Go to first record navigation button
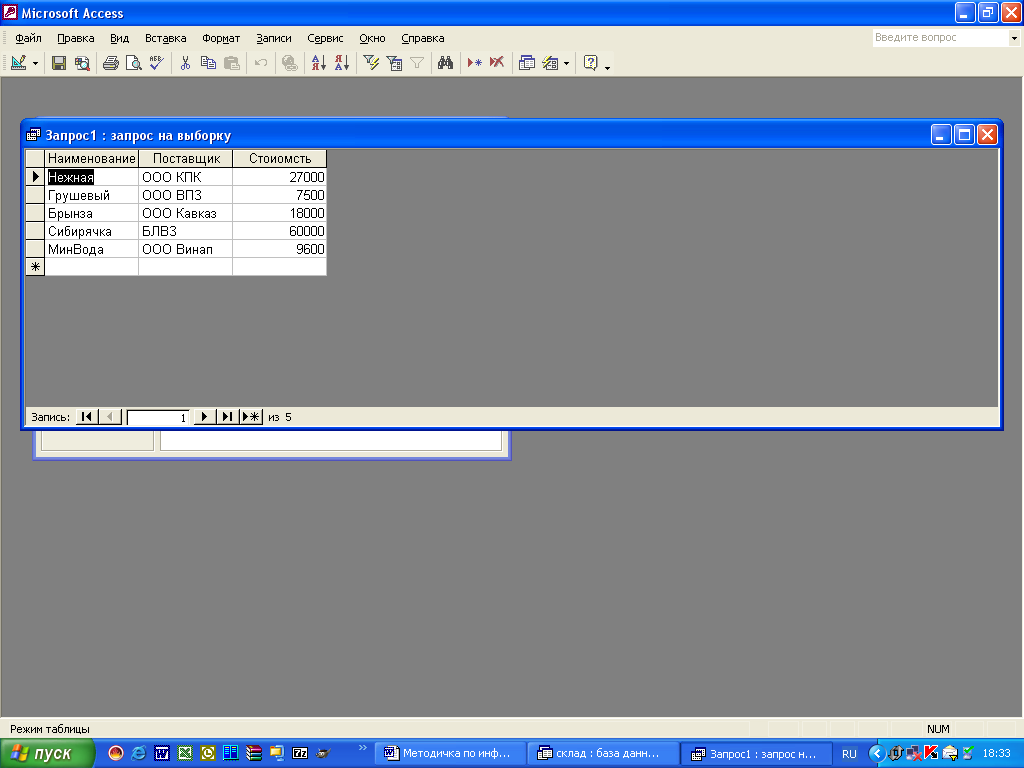1024x768 pixels. click(87, 417)
